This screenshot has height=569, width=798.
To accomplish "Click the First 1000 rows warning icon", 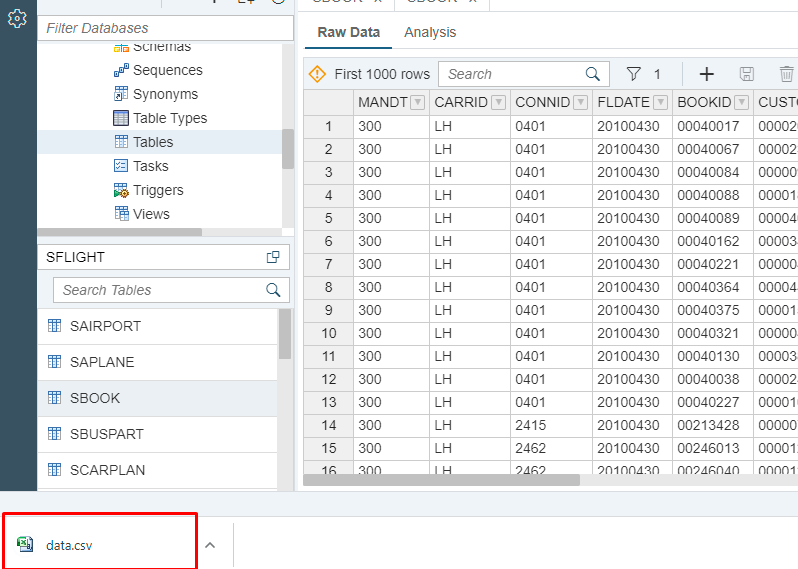I will 317,74.
